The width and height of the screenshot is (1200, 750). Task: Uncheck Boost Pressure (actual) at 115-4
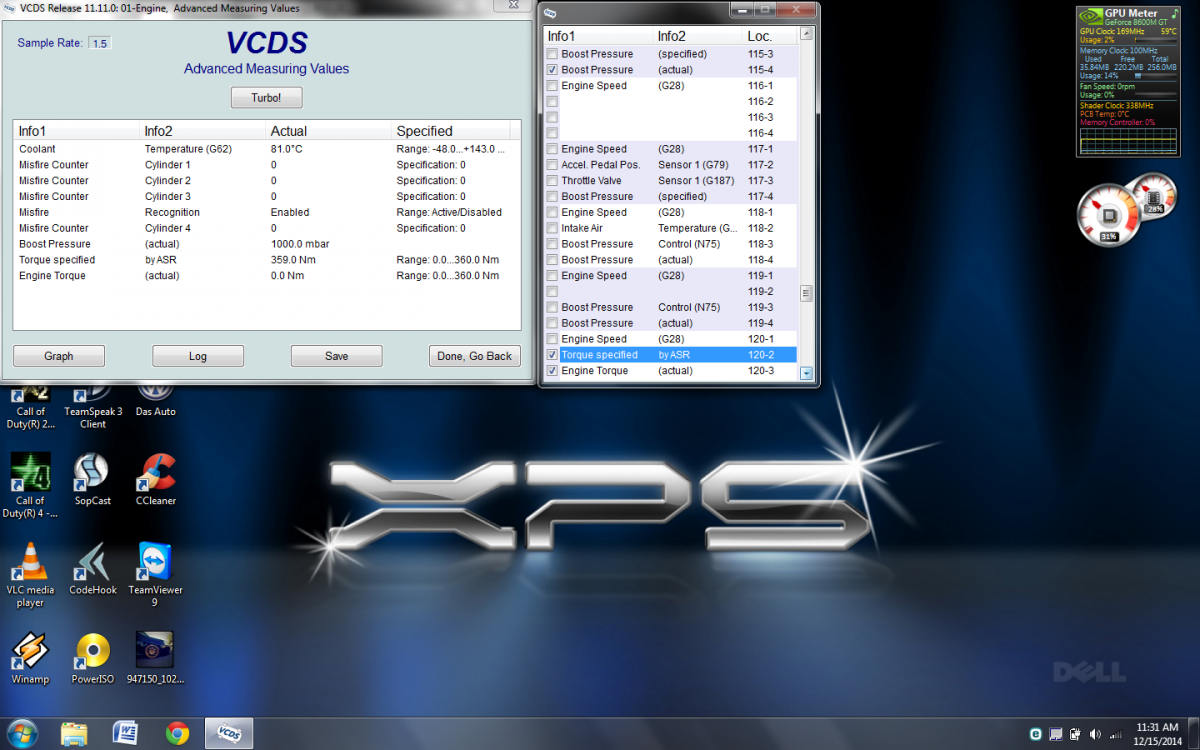552,70
